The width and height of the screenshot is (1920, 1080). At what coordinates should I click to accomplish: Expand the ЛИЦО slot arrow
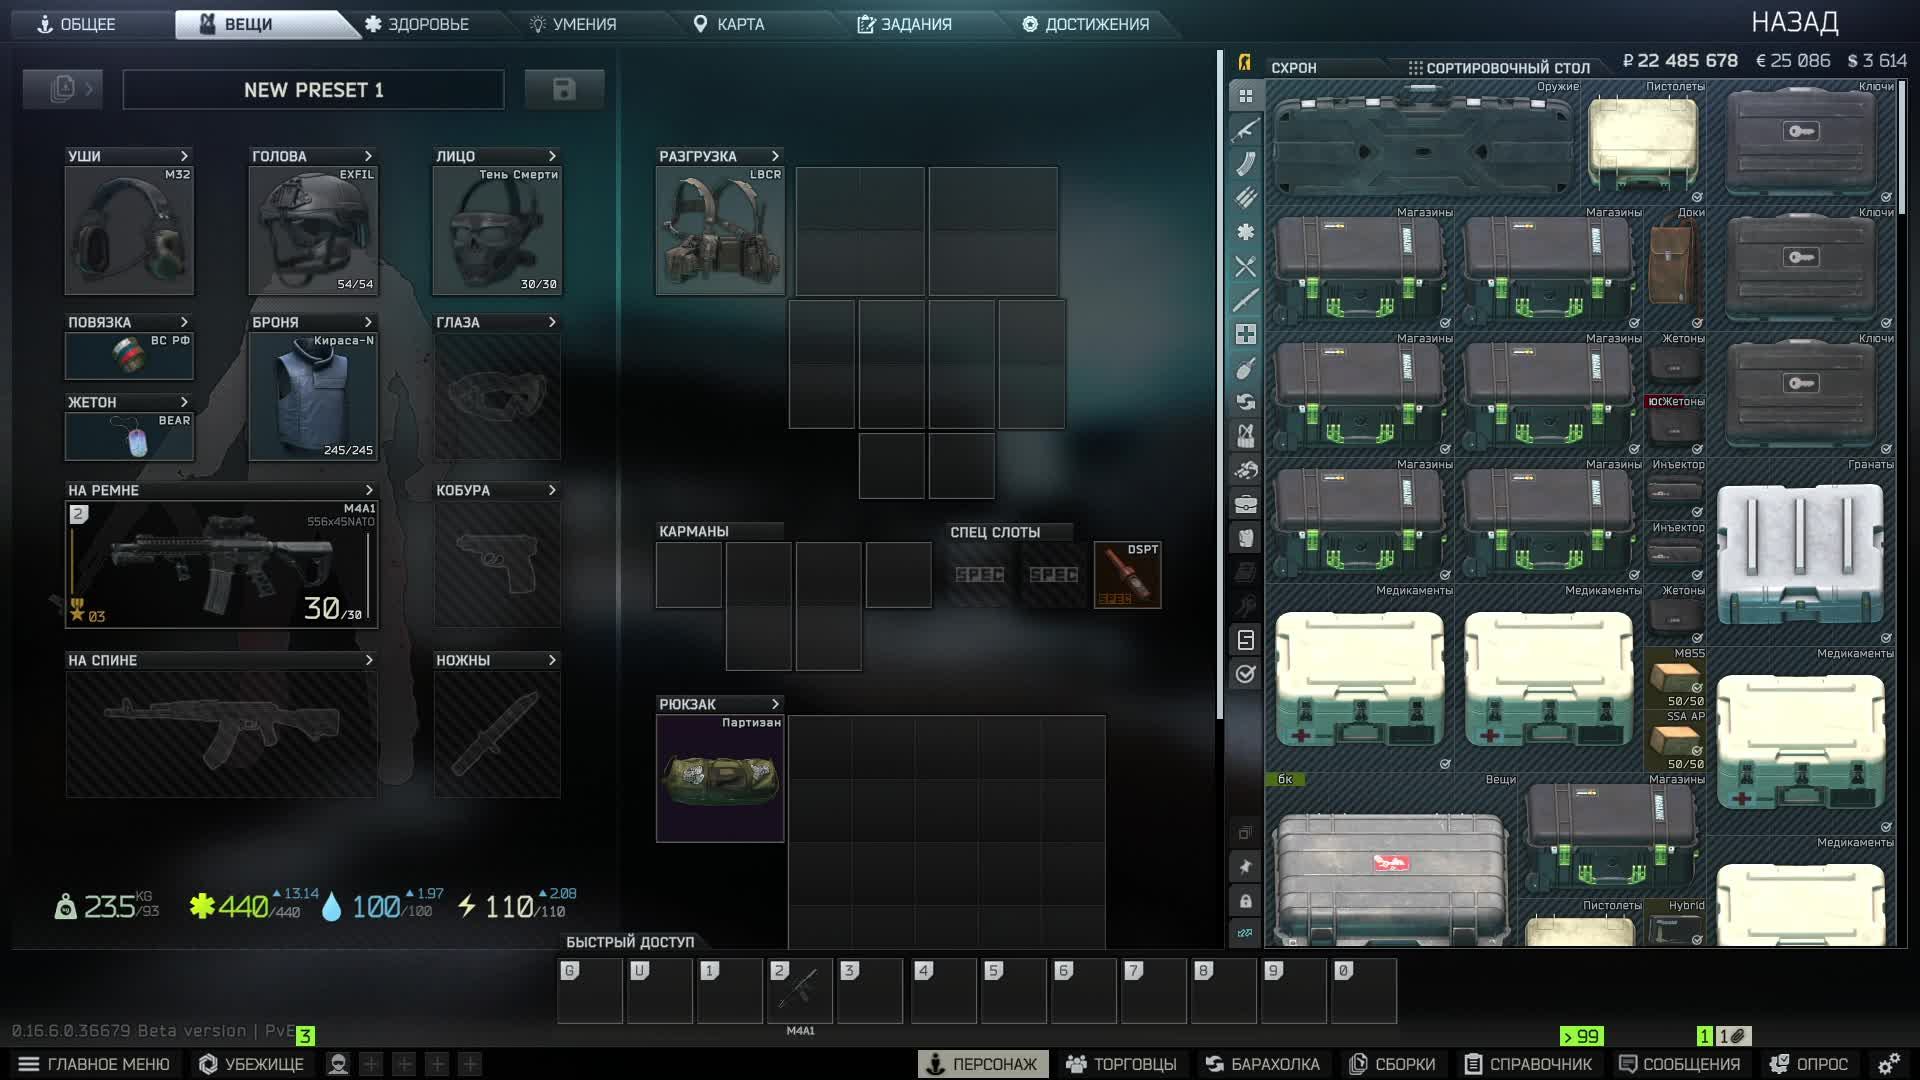552,156
